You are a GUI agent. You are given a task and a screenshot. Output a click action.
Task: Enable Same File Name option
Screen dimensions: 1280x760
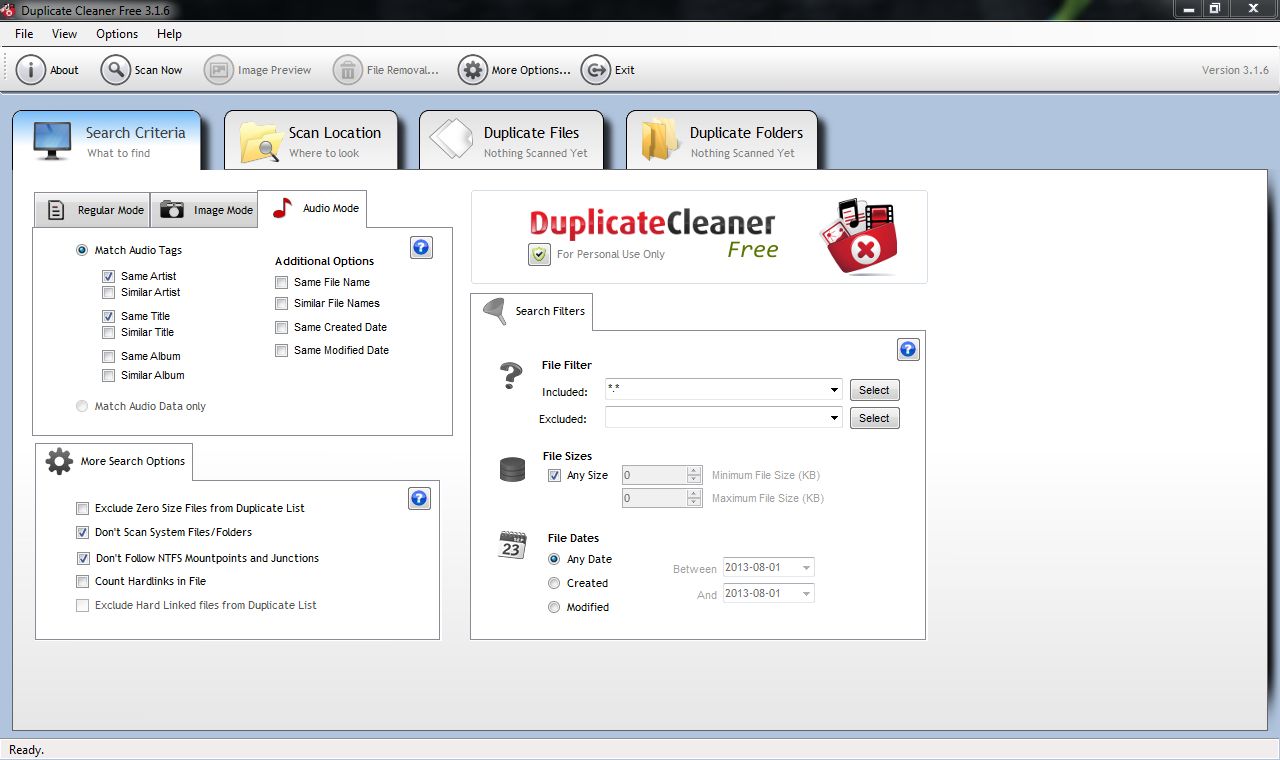point(282,283)
